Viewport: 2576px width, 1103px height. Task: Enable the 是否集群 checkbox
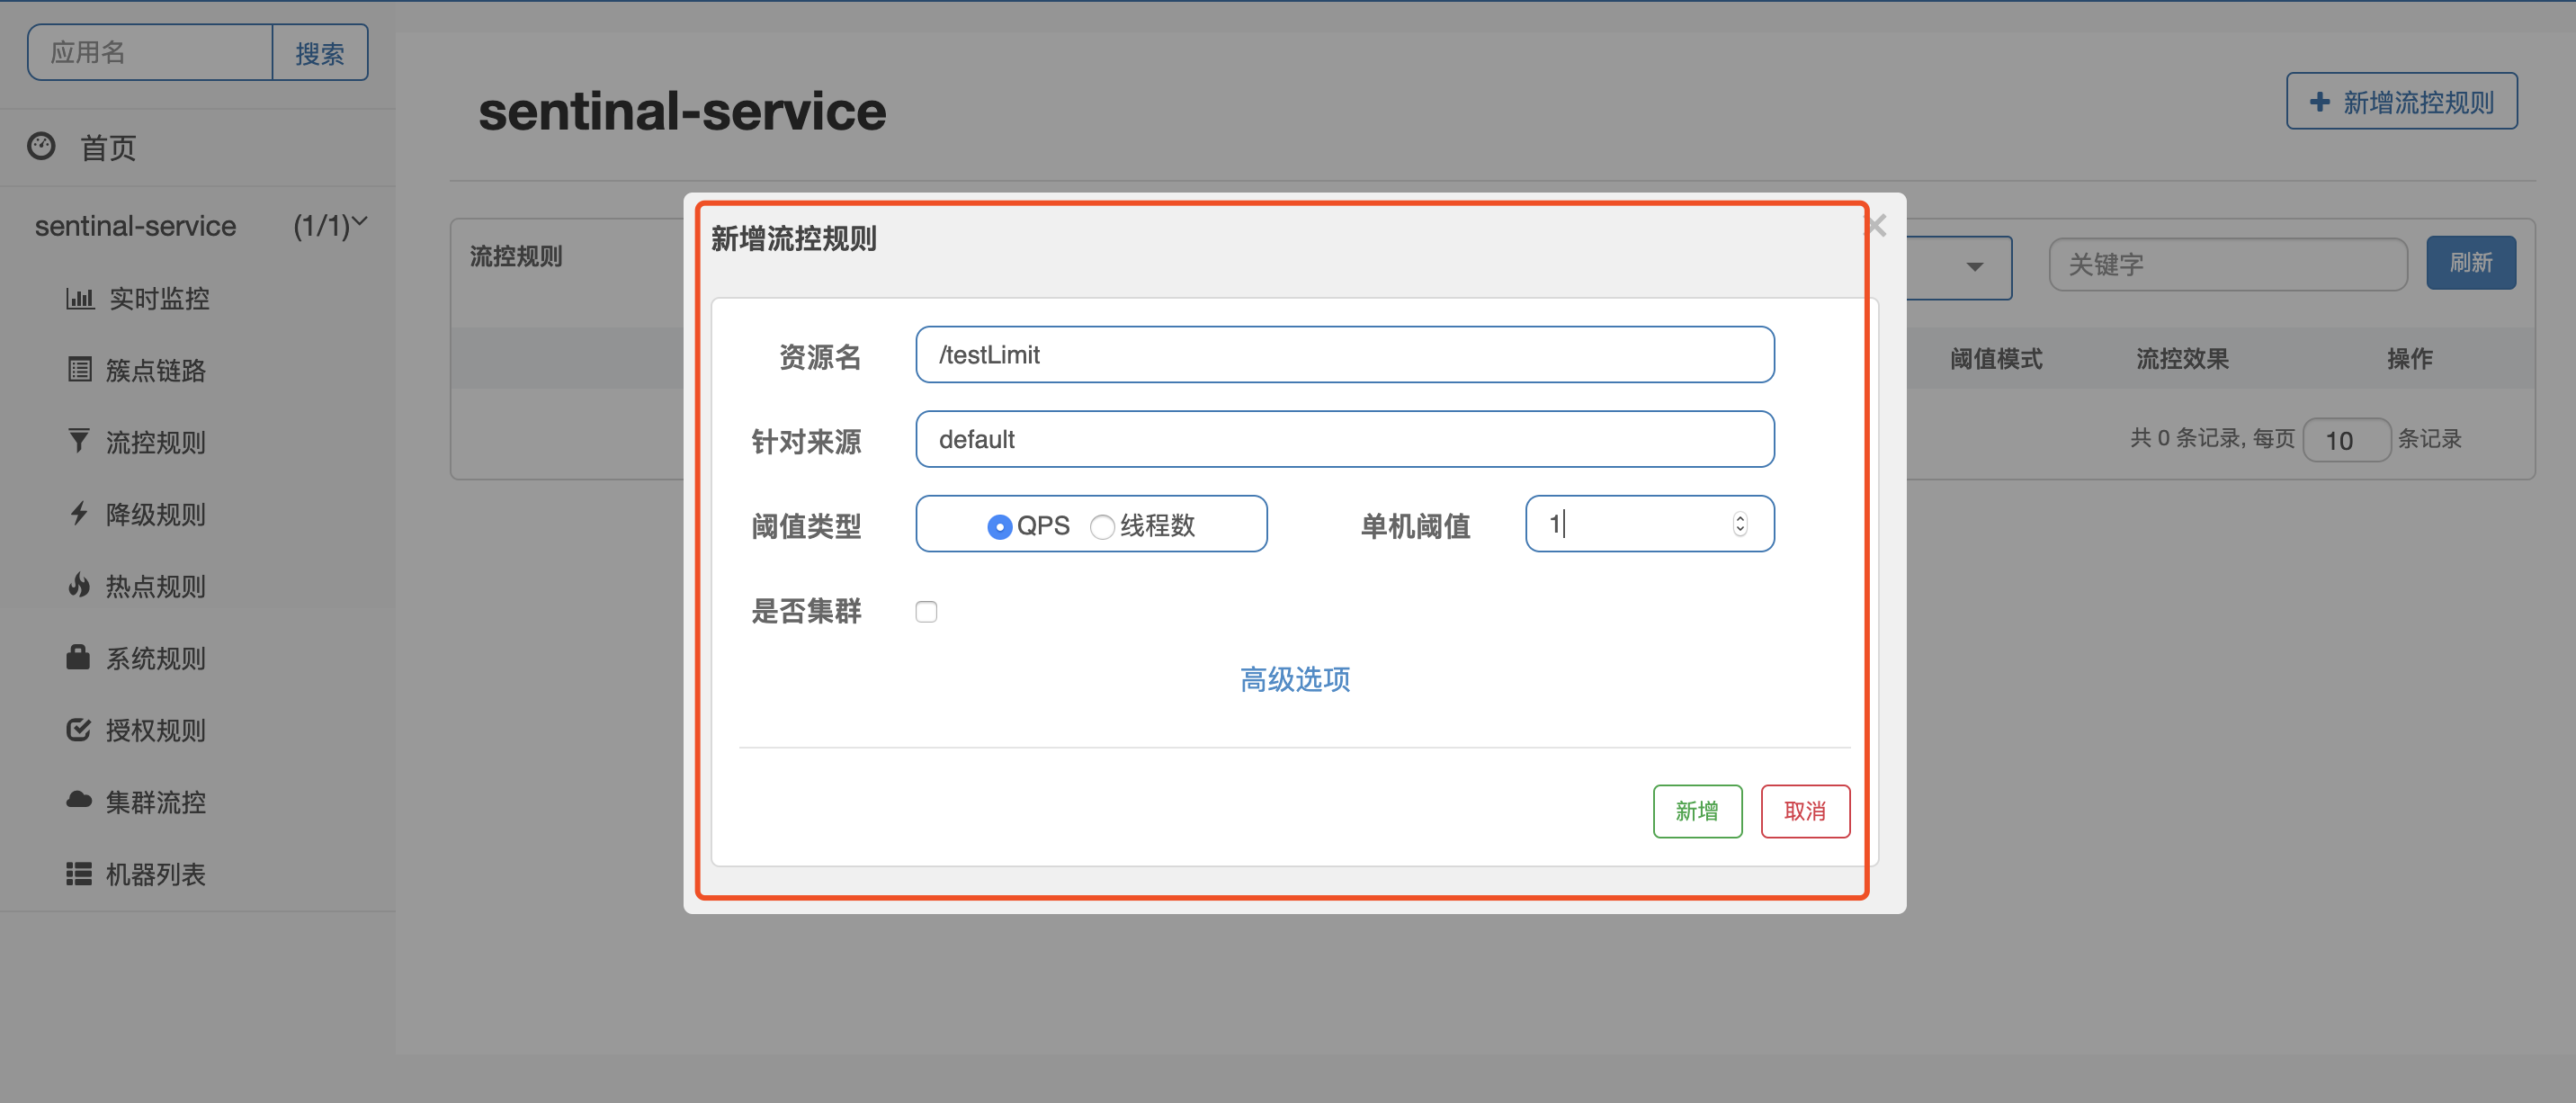click(x=926, y=611)
